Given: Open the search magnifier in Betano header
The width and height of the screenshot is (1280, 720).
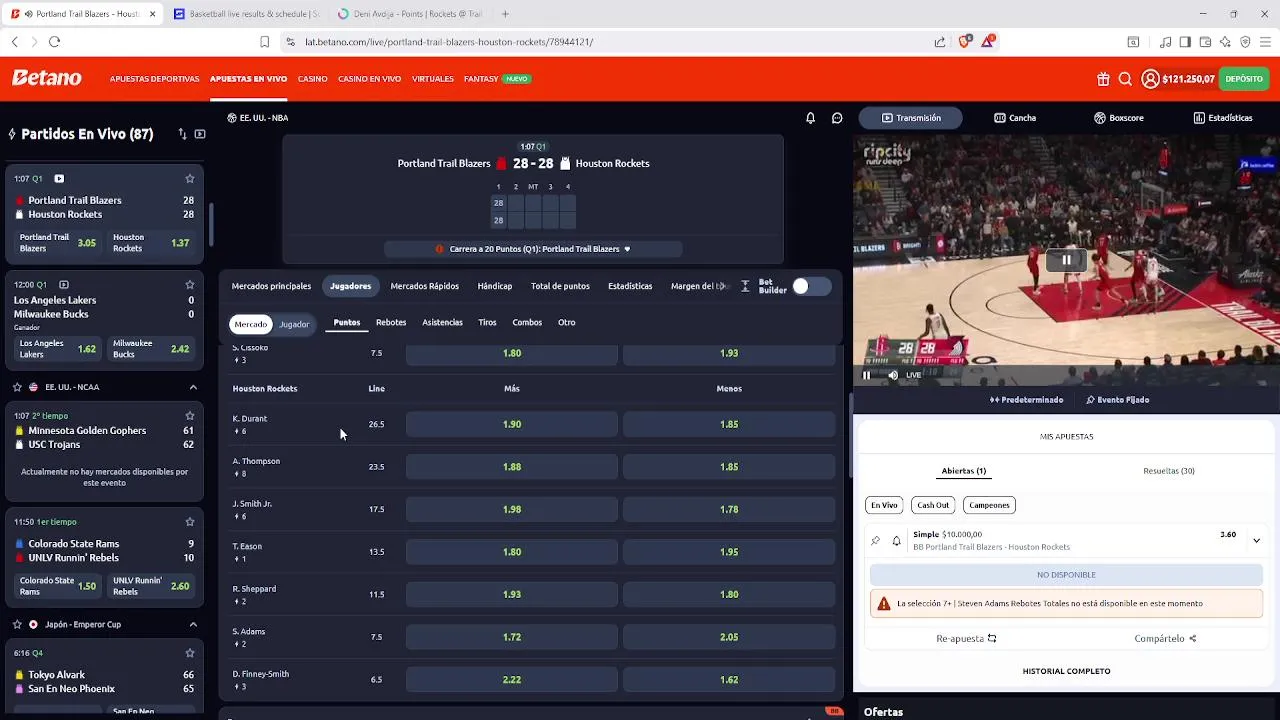Looking at the screenshot, I should (1125, 79).
